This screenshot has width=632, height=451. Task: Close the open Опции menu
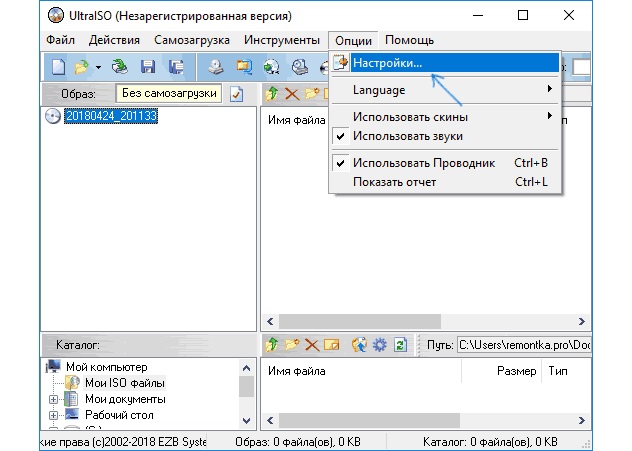(353, 41)
